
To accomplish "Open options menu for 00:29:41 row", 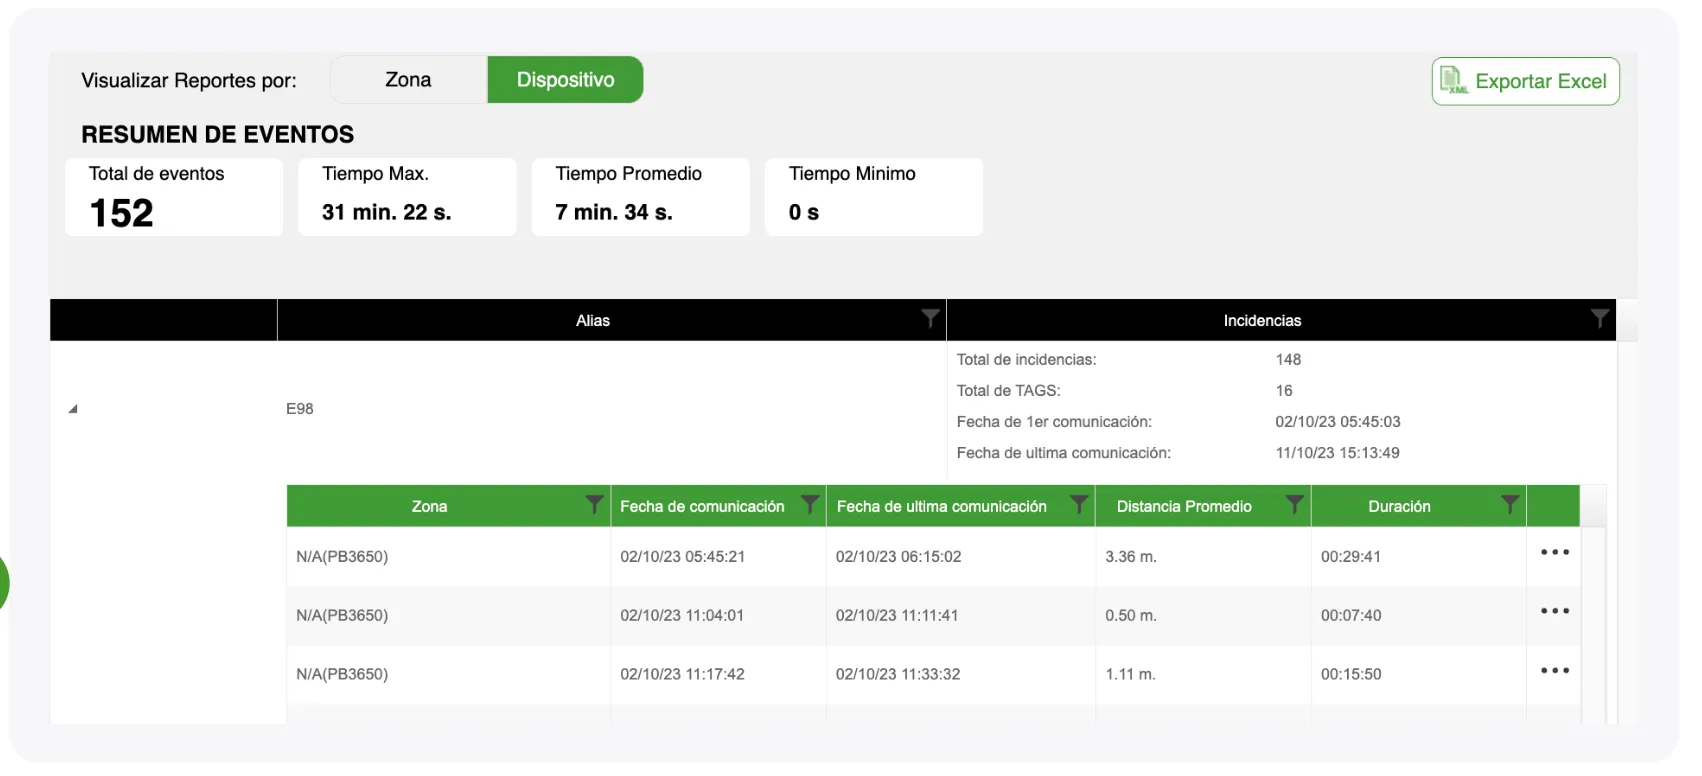I will (x=1555, y=552).
